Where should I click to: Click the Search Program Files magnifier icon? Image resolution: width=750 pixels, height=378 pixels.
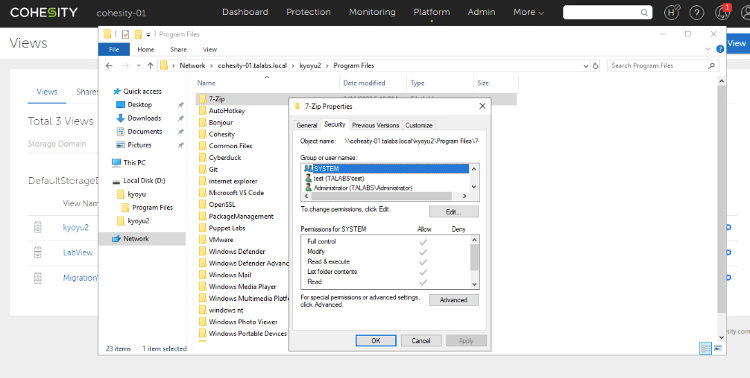(x=711, y=66)
